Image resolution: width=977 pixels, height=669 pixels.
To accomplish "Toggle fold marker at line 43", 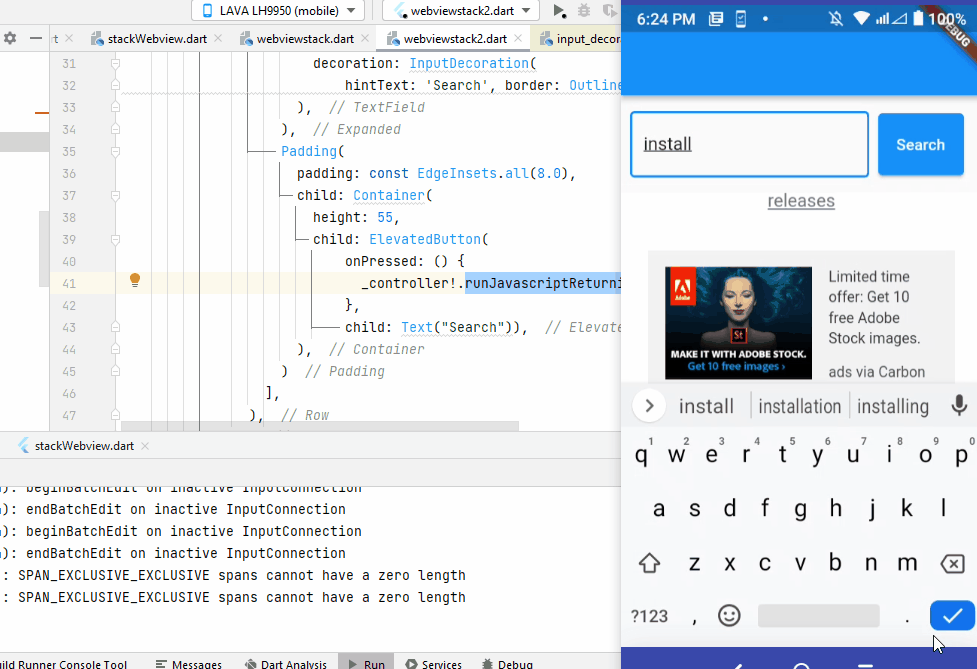I will [x=115, y=328].
